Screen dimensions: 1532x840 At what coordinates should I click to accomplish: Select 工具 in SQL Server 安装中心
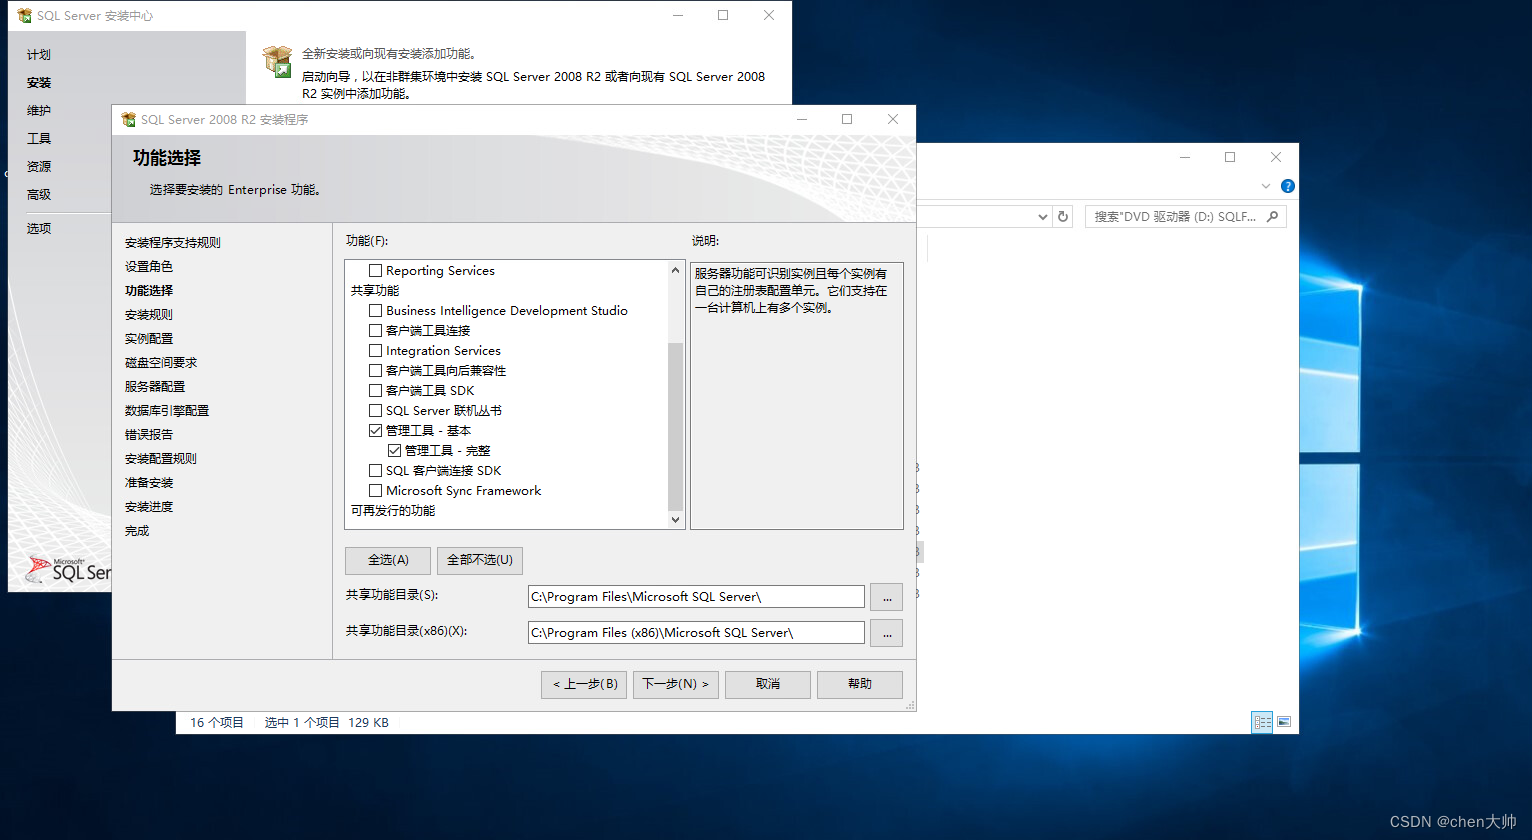point(39,139)
